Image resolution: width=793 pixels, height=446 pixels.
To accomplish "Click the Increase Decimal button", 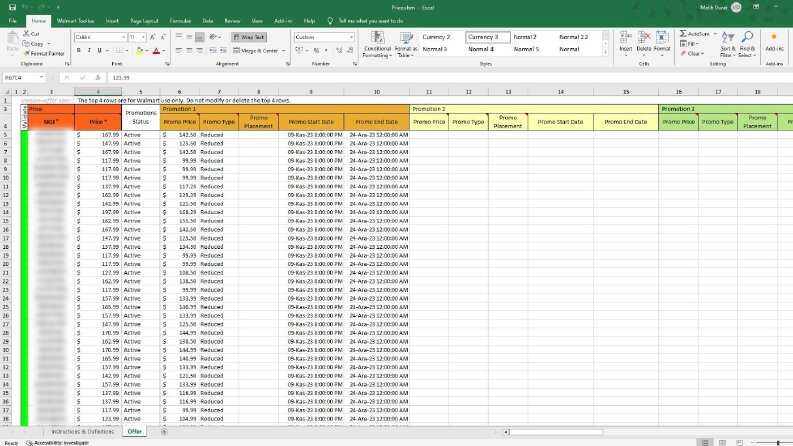I will (339, 51).
